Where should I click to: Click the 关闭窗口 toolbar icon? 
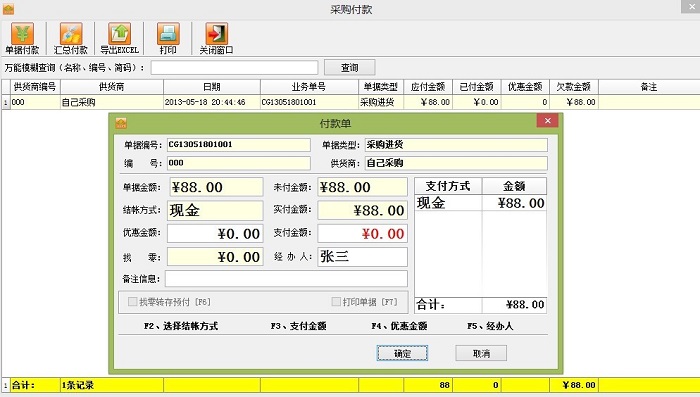(x=216, y=38)
